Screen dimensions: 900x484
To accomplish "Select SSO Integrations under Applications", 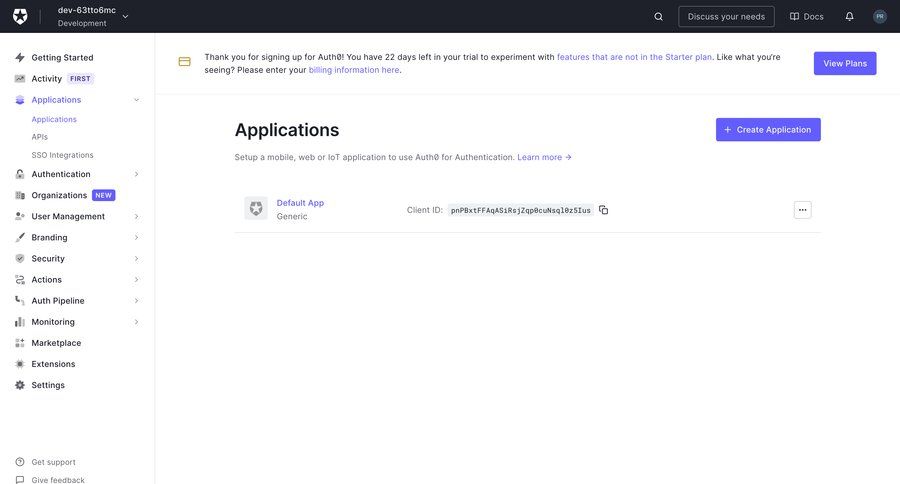I will (62, 155).
